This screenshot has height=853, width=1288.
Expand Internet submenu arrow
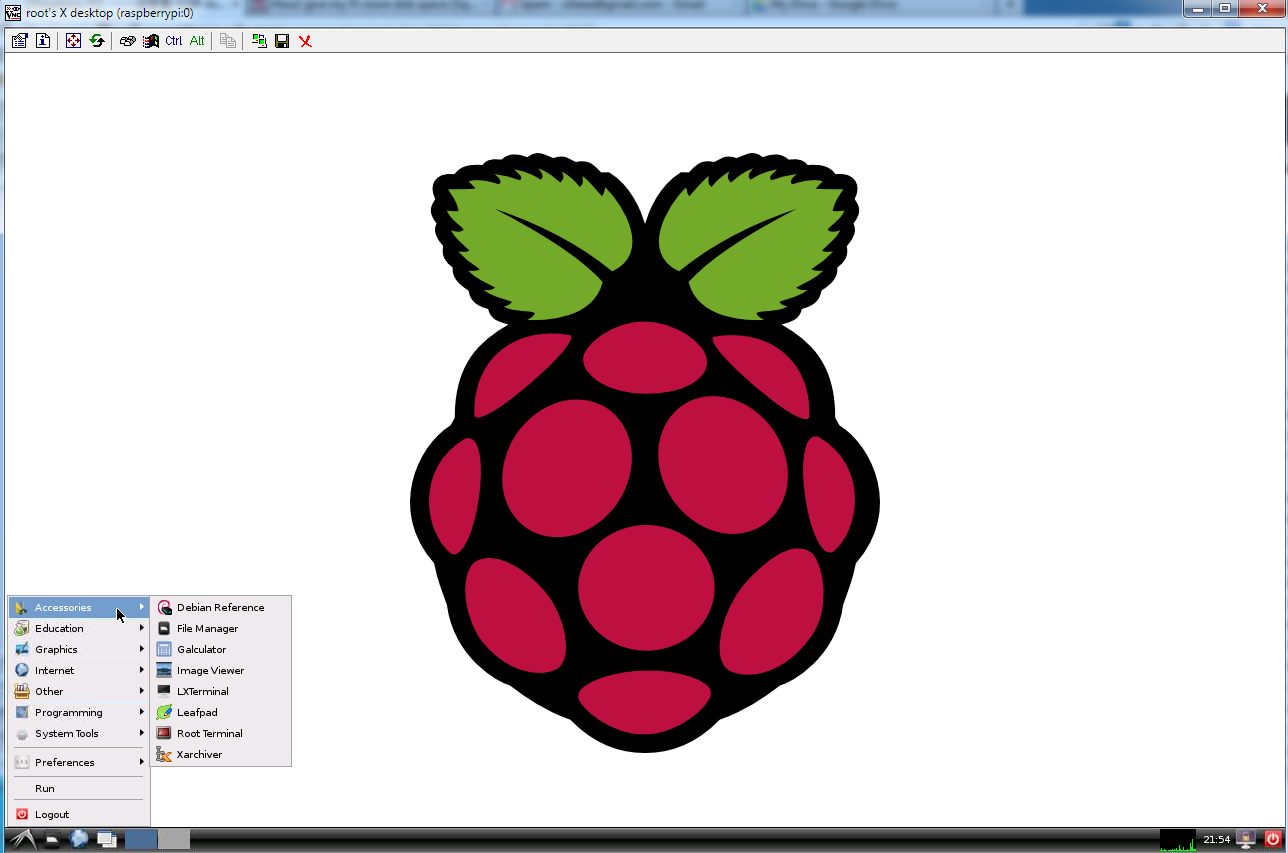[142, 671]
